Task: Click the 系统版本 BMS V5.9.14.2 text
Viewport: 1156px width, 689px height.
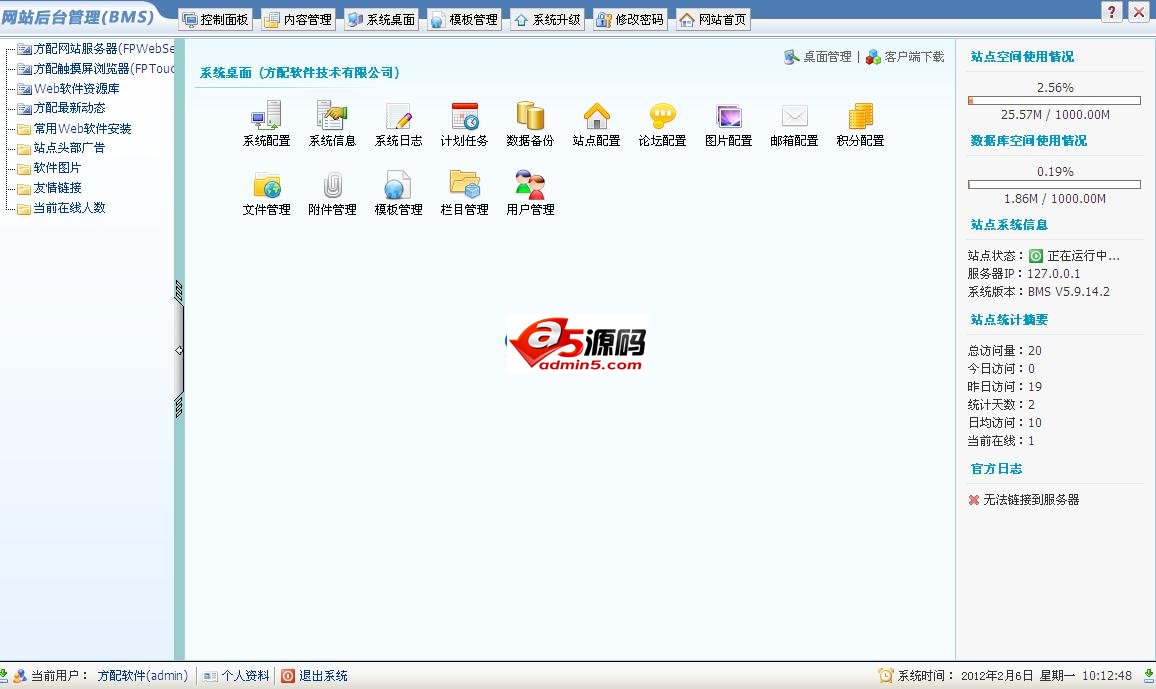Action: (1038, 292)
